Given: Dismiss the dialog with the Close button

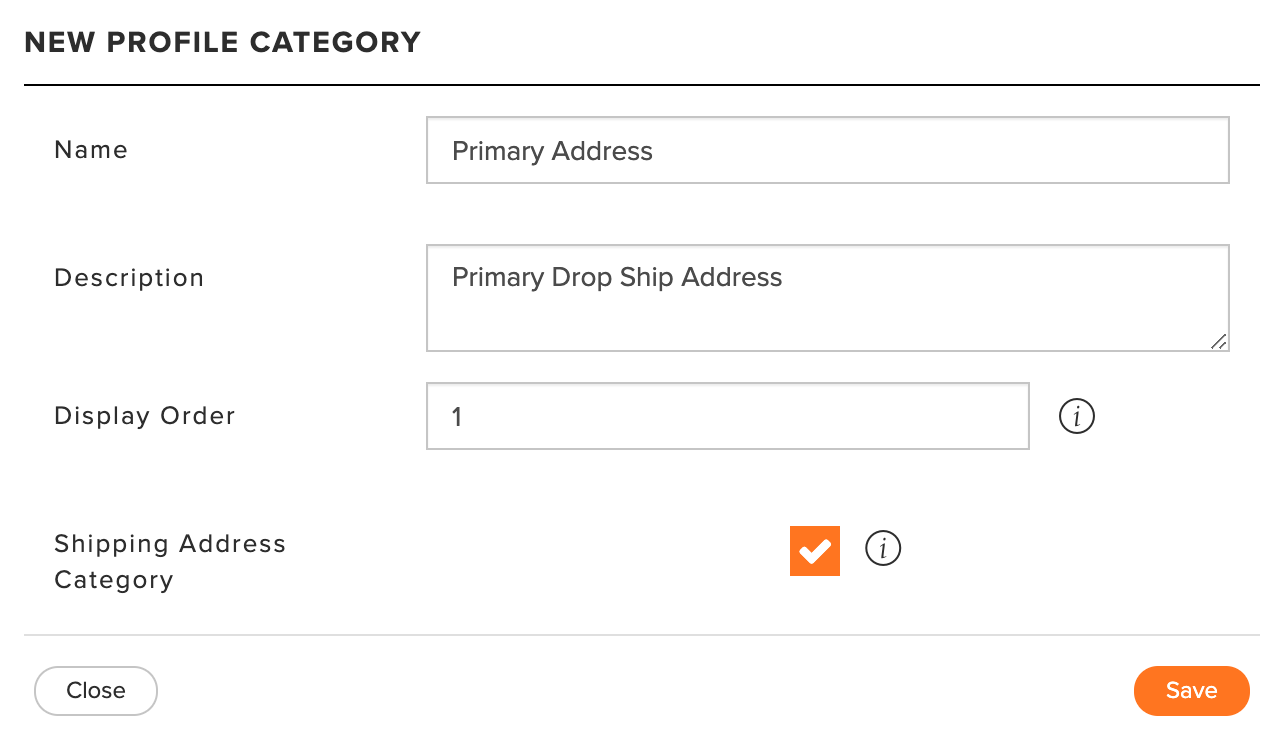Looking at the screenshot, I should [96, 691].
